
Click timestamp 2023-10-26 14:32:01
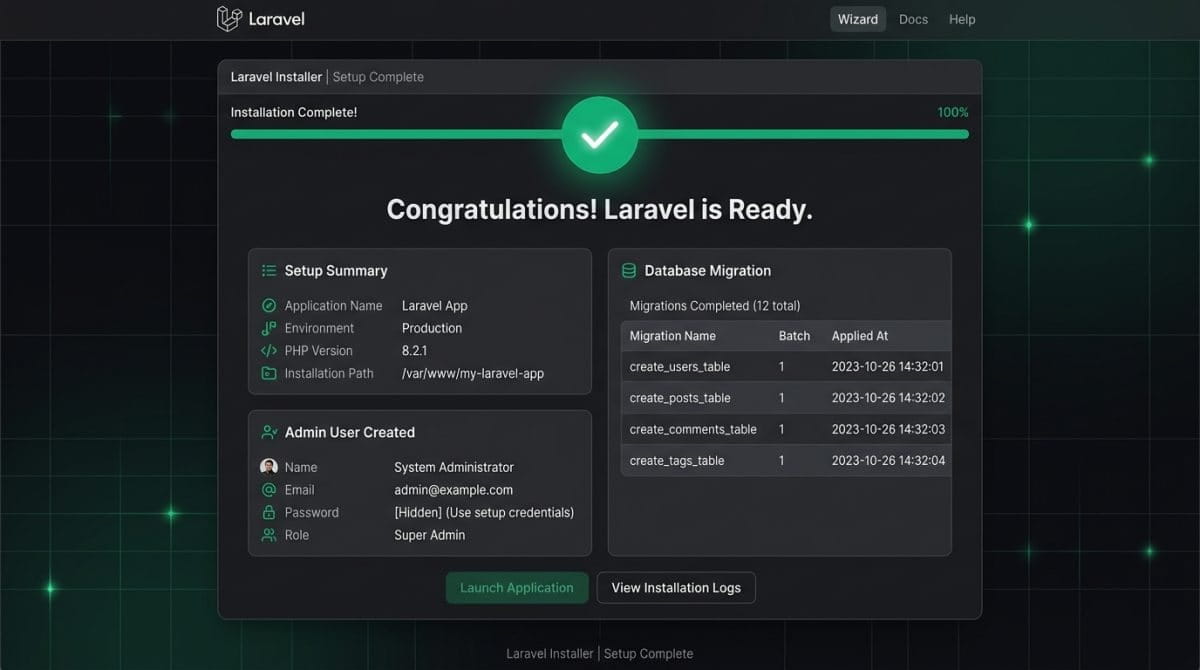(888, 367)
